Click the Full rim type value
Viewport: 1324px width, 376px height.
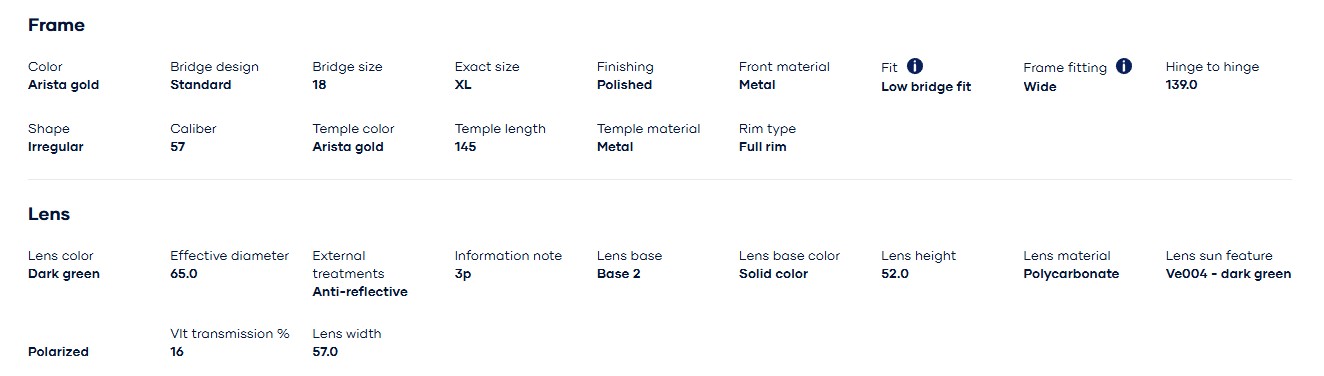(x=763, y=147)
